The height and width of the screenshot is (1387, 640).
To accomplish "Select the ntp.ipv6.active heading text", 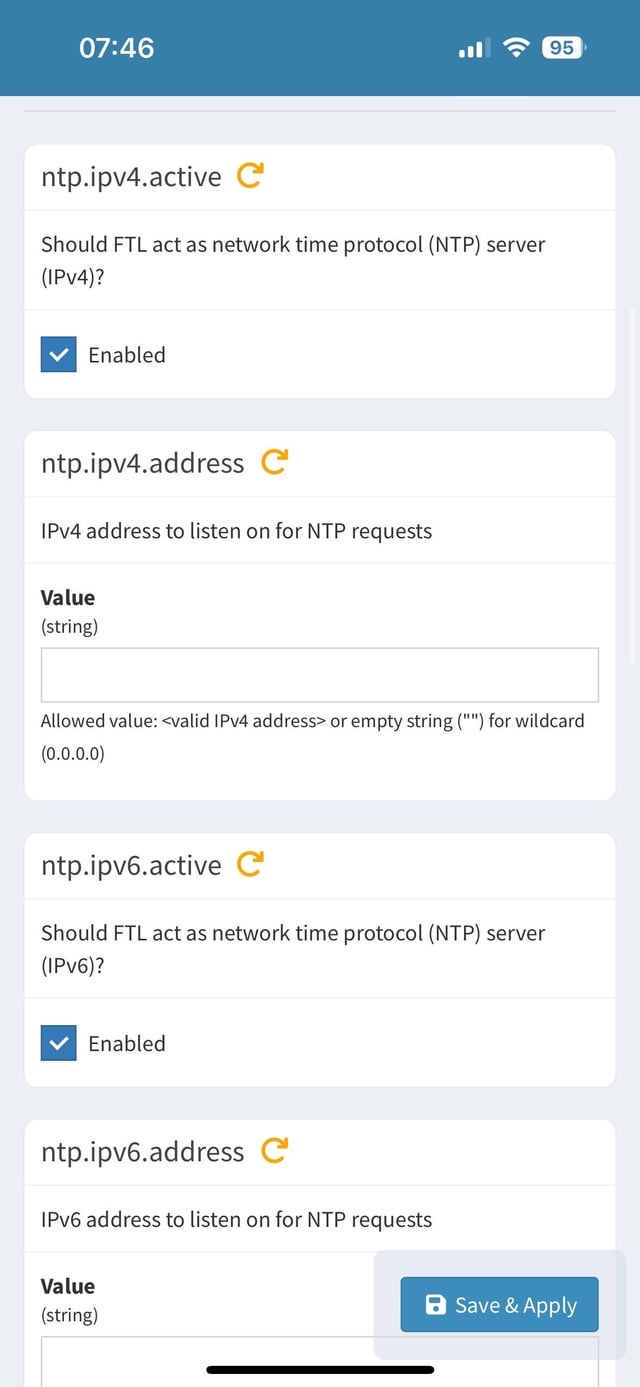I will [131, 865].
